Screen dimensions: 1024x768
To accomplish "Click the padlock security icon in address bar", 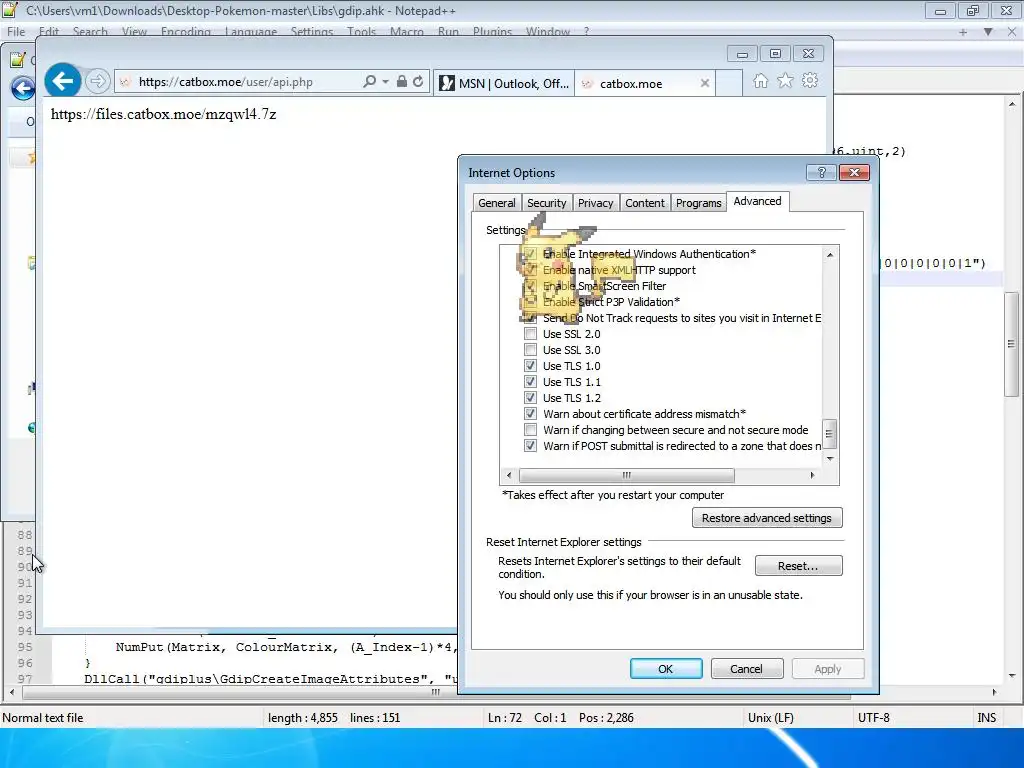I will tap(402, 82).
